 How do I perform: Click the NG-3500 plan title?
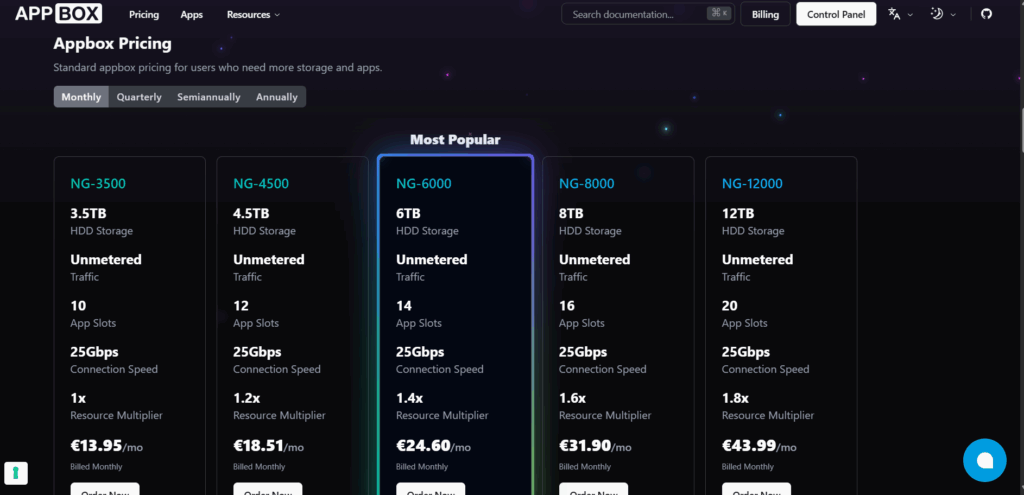[98, 184]
